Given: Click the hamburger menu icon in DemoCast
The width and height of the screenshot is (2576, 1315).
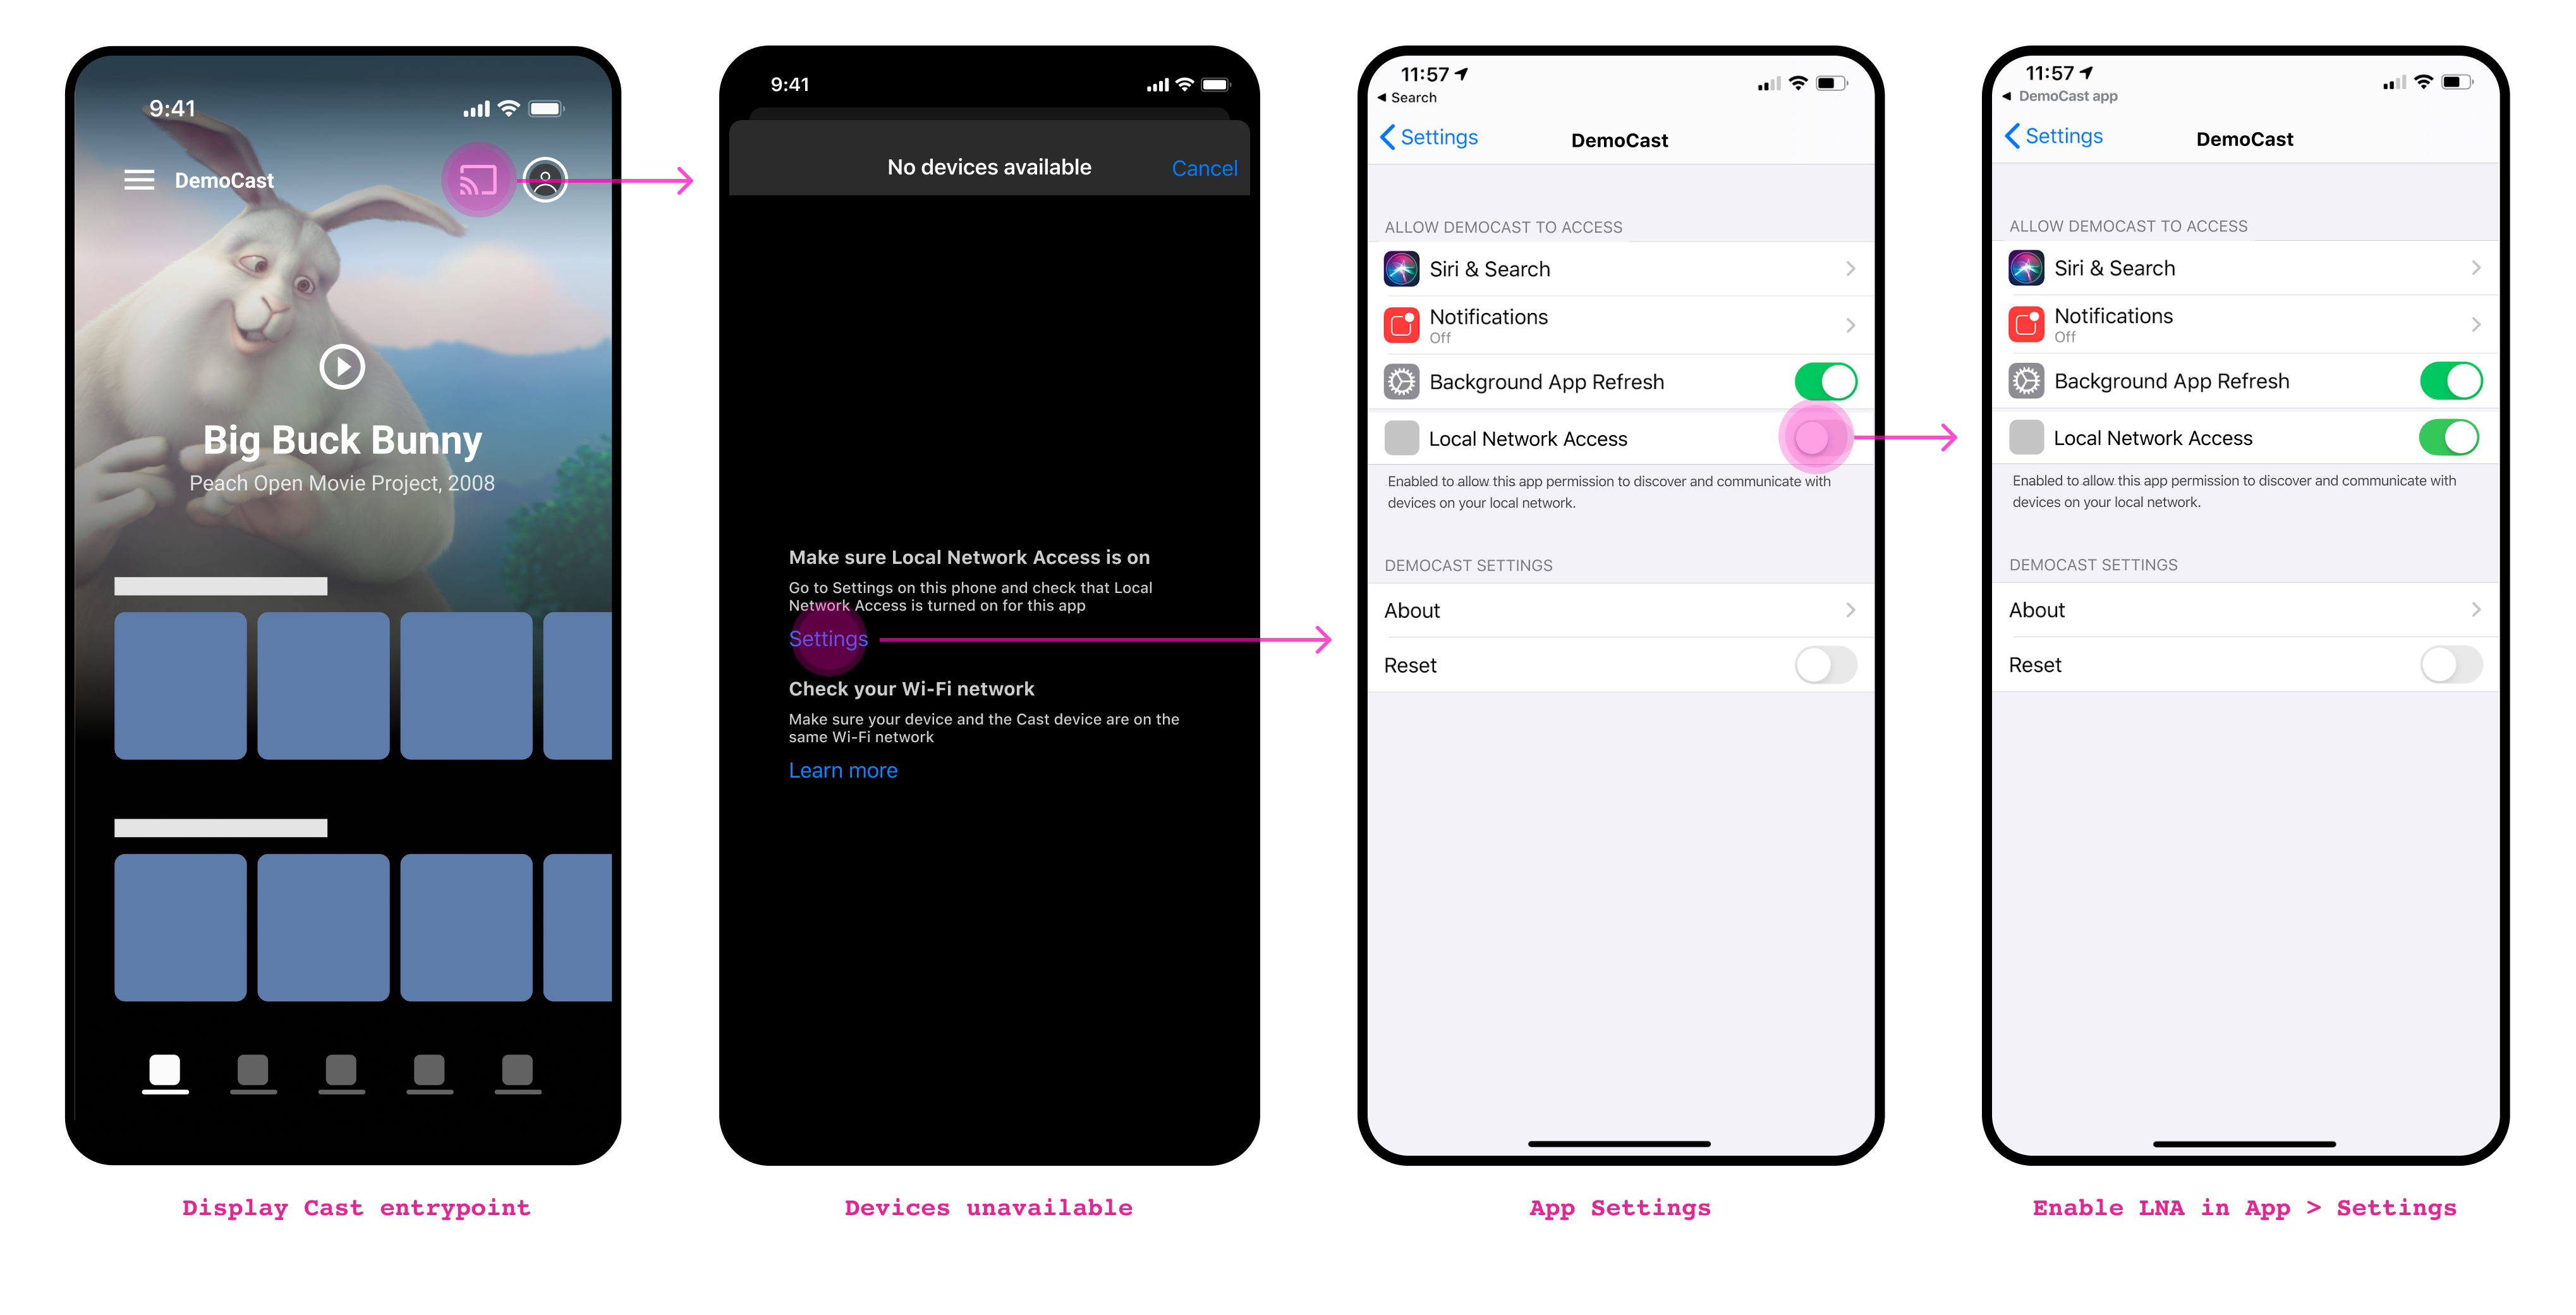Looking at the screenshot, I should point(137,180).
